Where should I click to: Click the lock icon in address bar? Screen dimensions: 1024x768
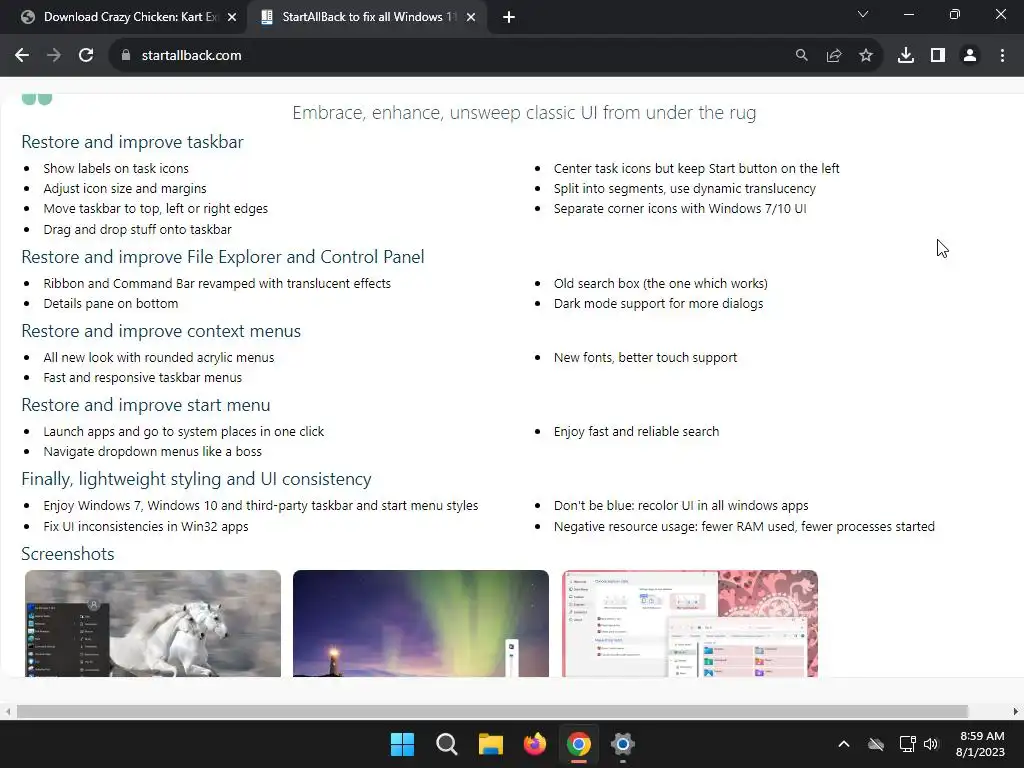coord(126,56)
